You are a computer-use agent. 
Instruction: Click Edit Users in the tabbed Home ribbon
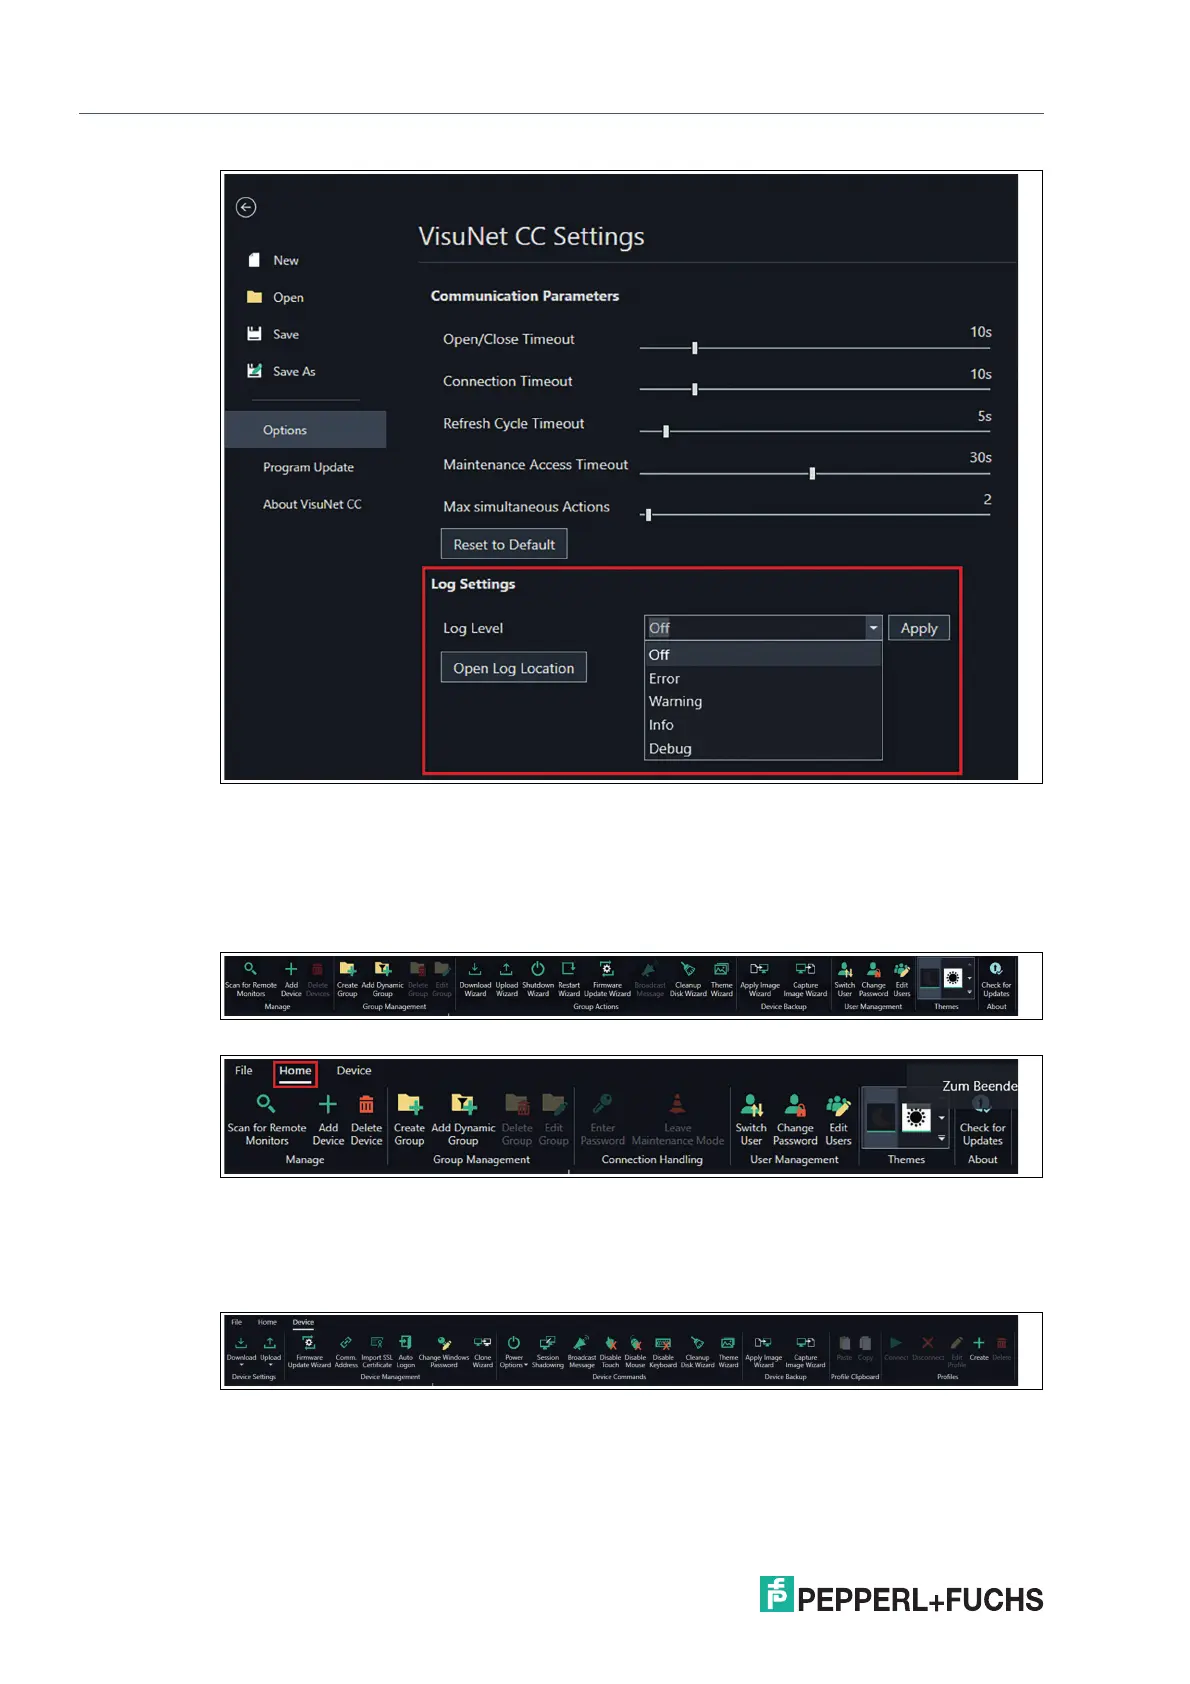point(838,1120)
